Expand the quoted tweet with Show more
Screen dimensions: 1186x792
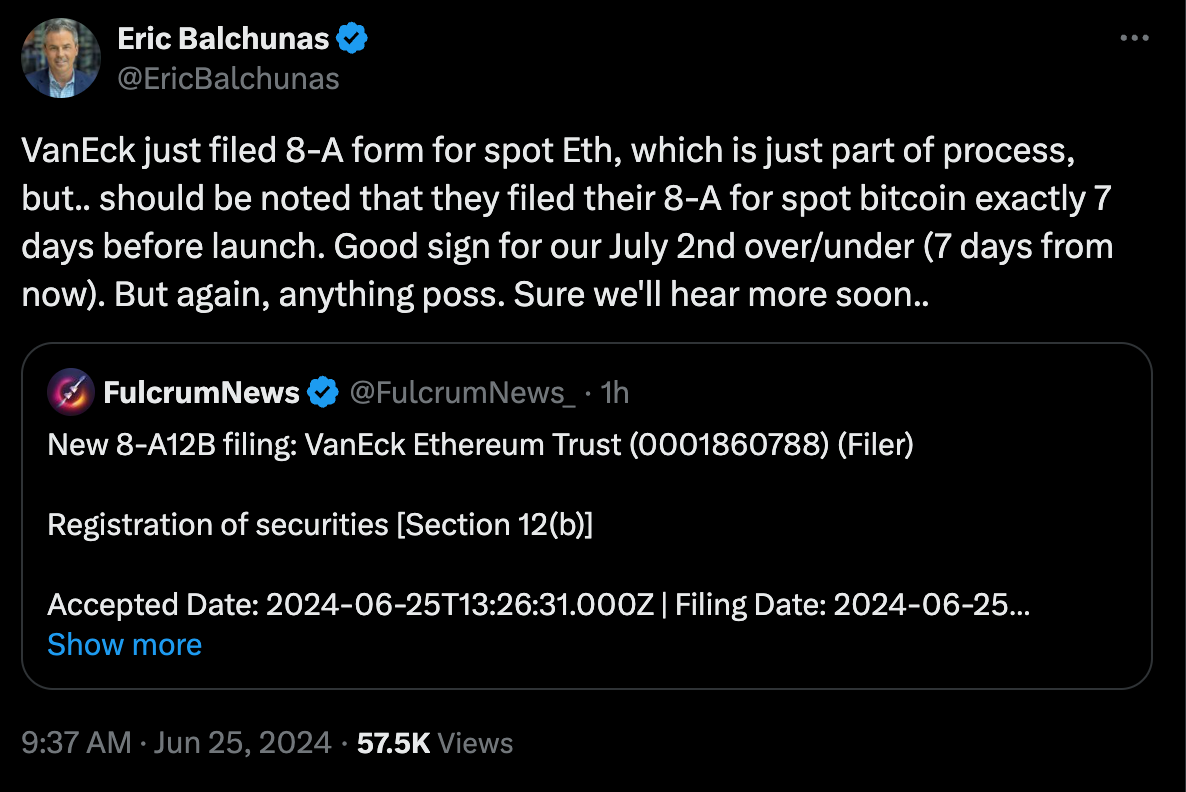tap(124, 644)
